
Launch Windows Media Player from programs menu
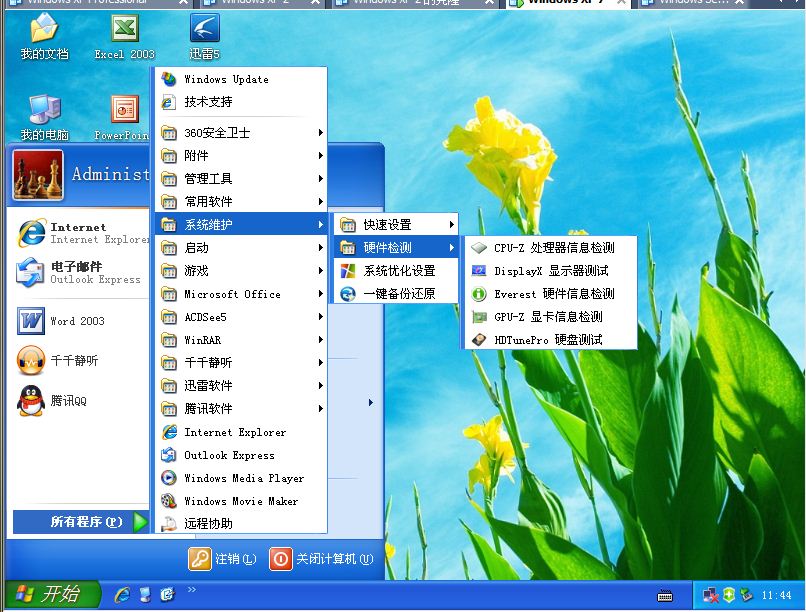[241, 478]
